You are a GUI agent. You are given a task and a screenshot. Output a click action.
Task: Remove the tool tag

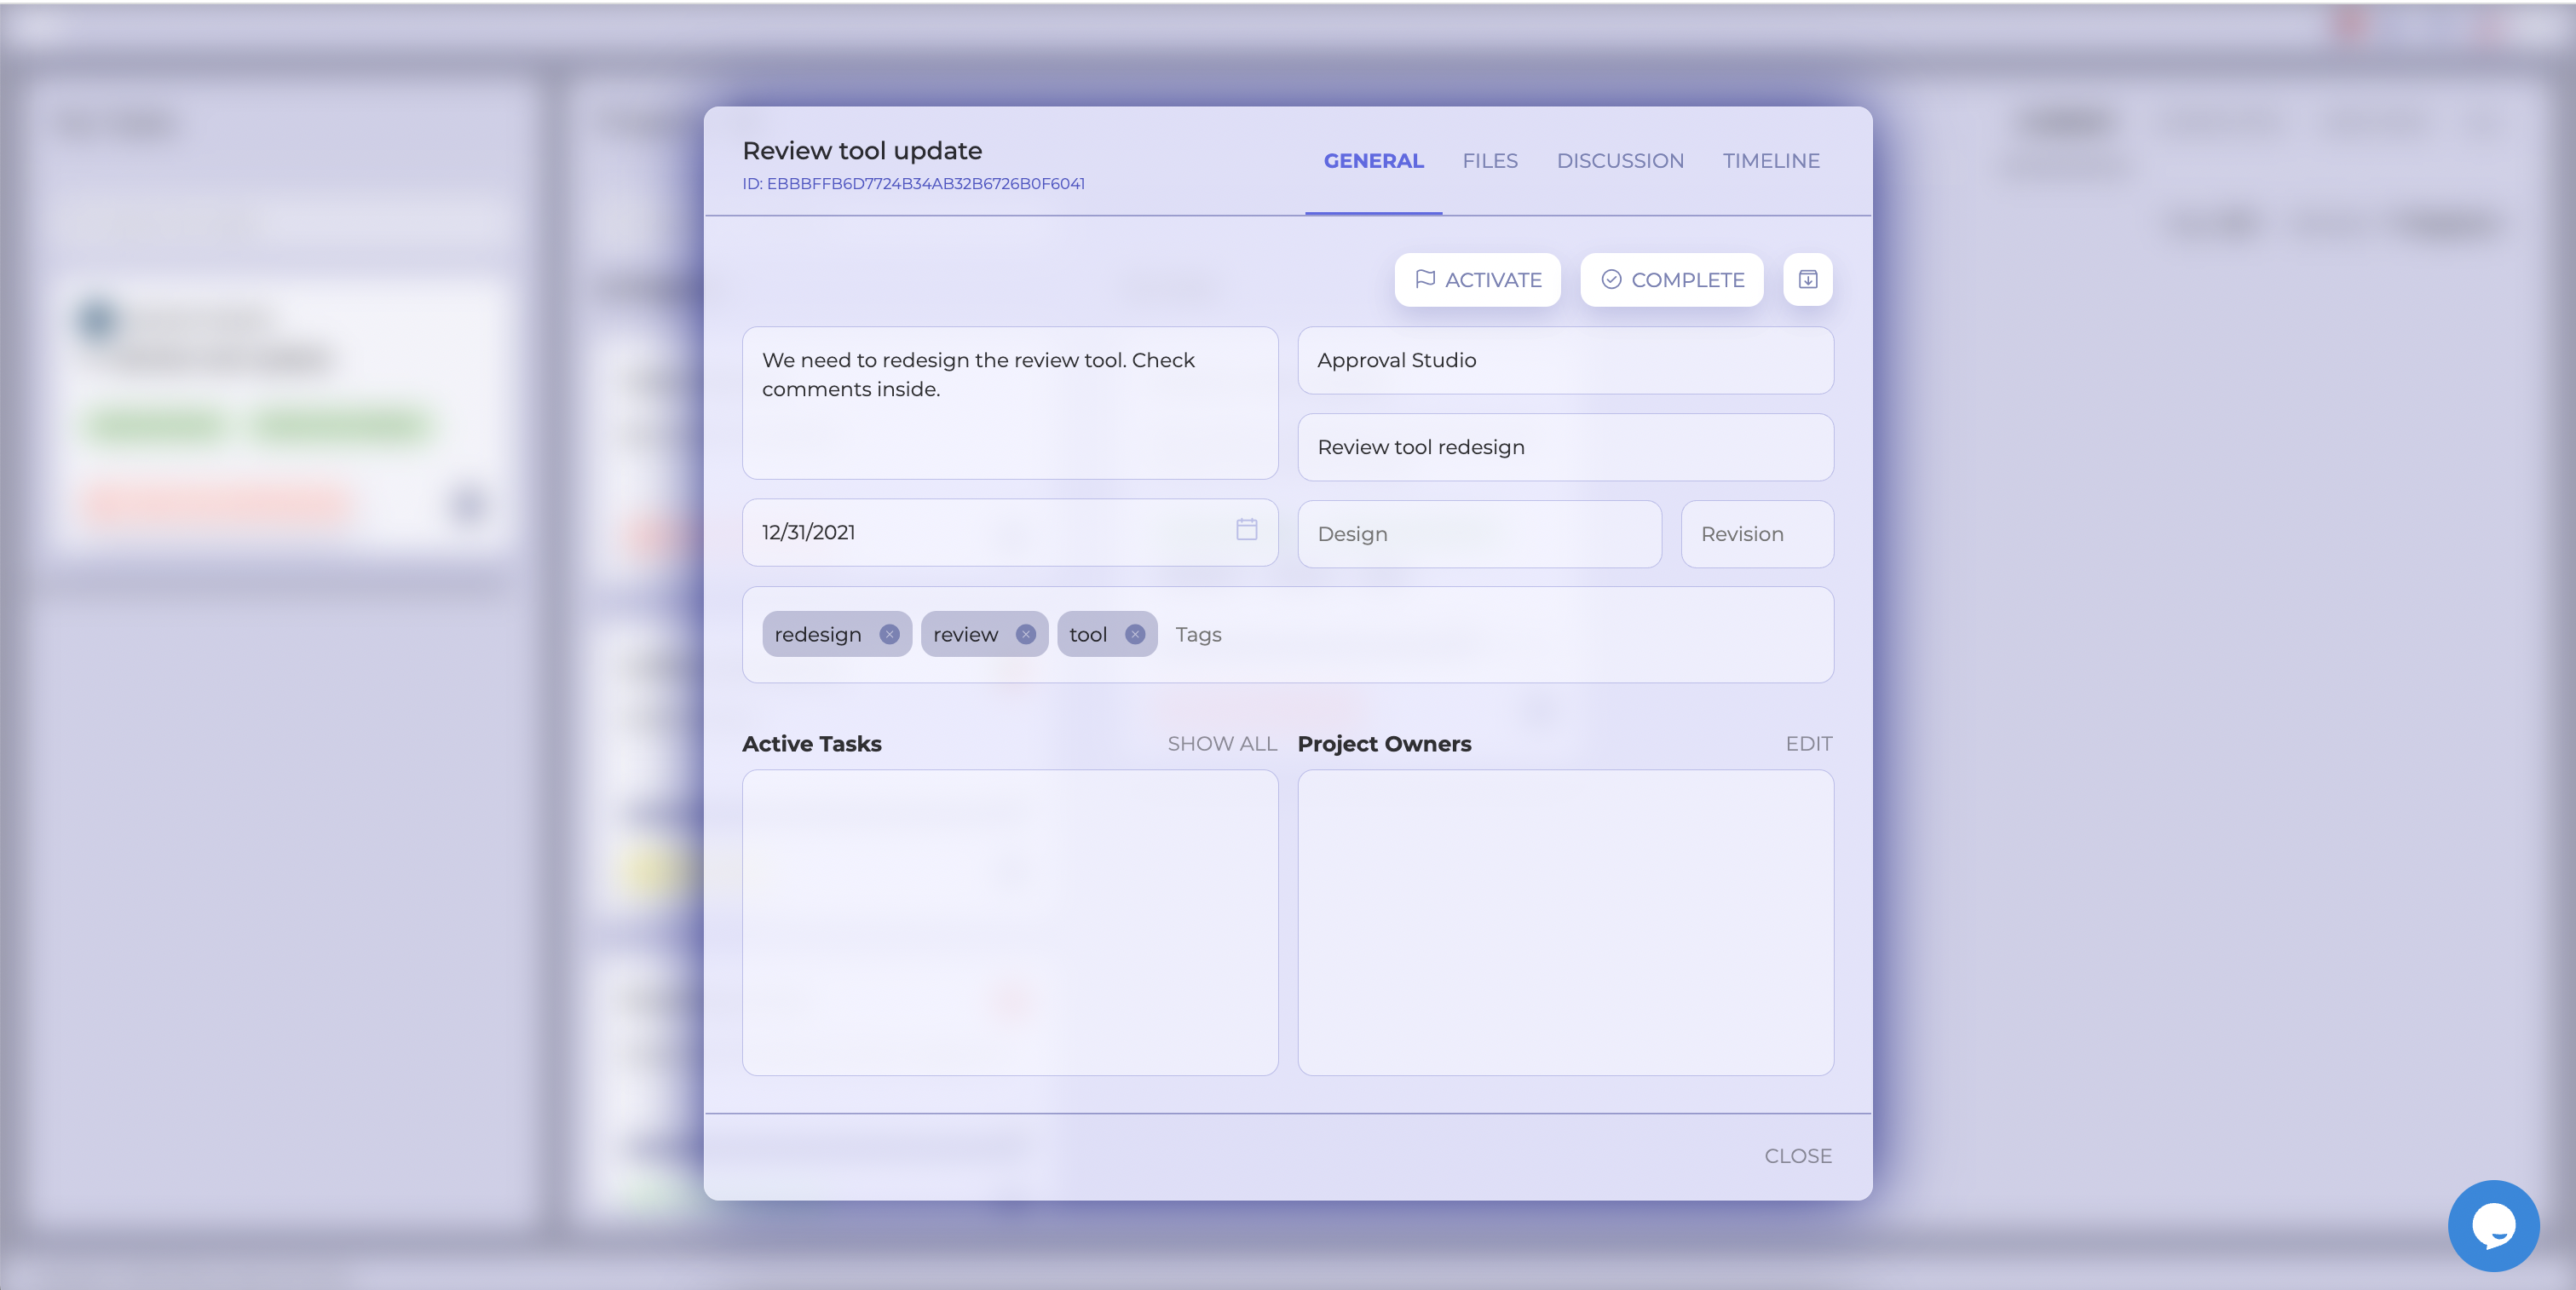[1134, 634]
